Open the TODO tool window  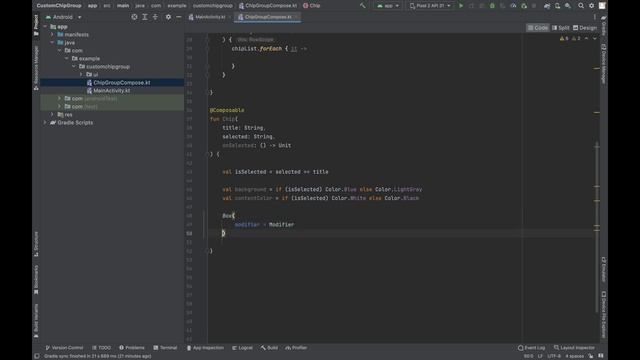101,348
